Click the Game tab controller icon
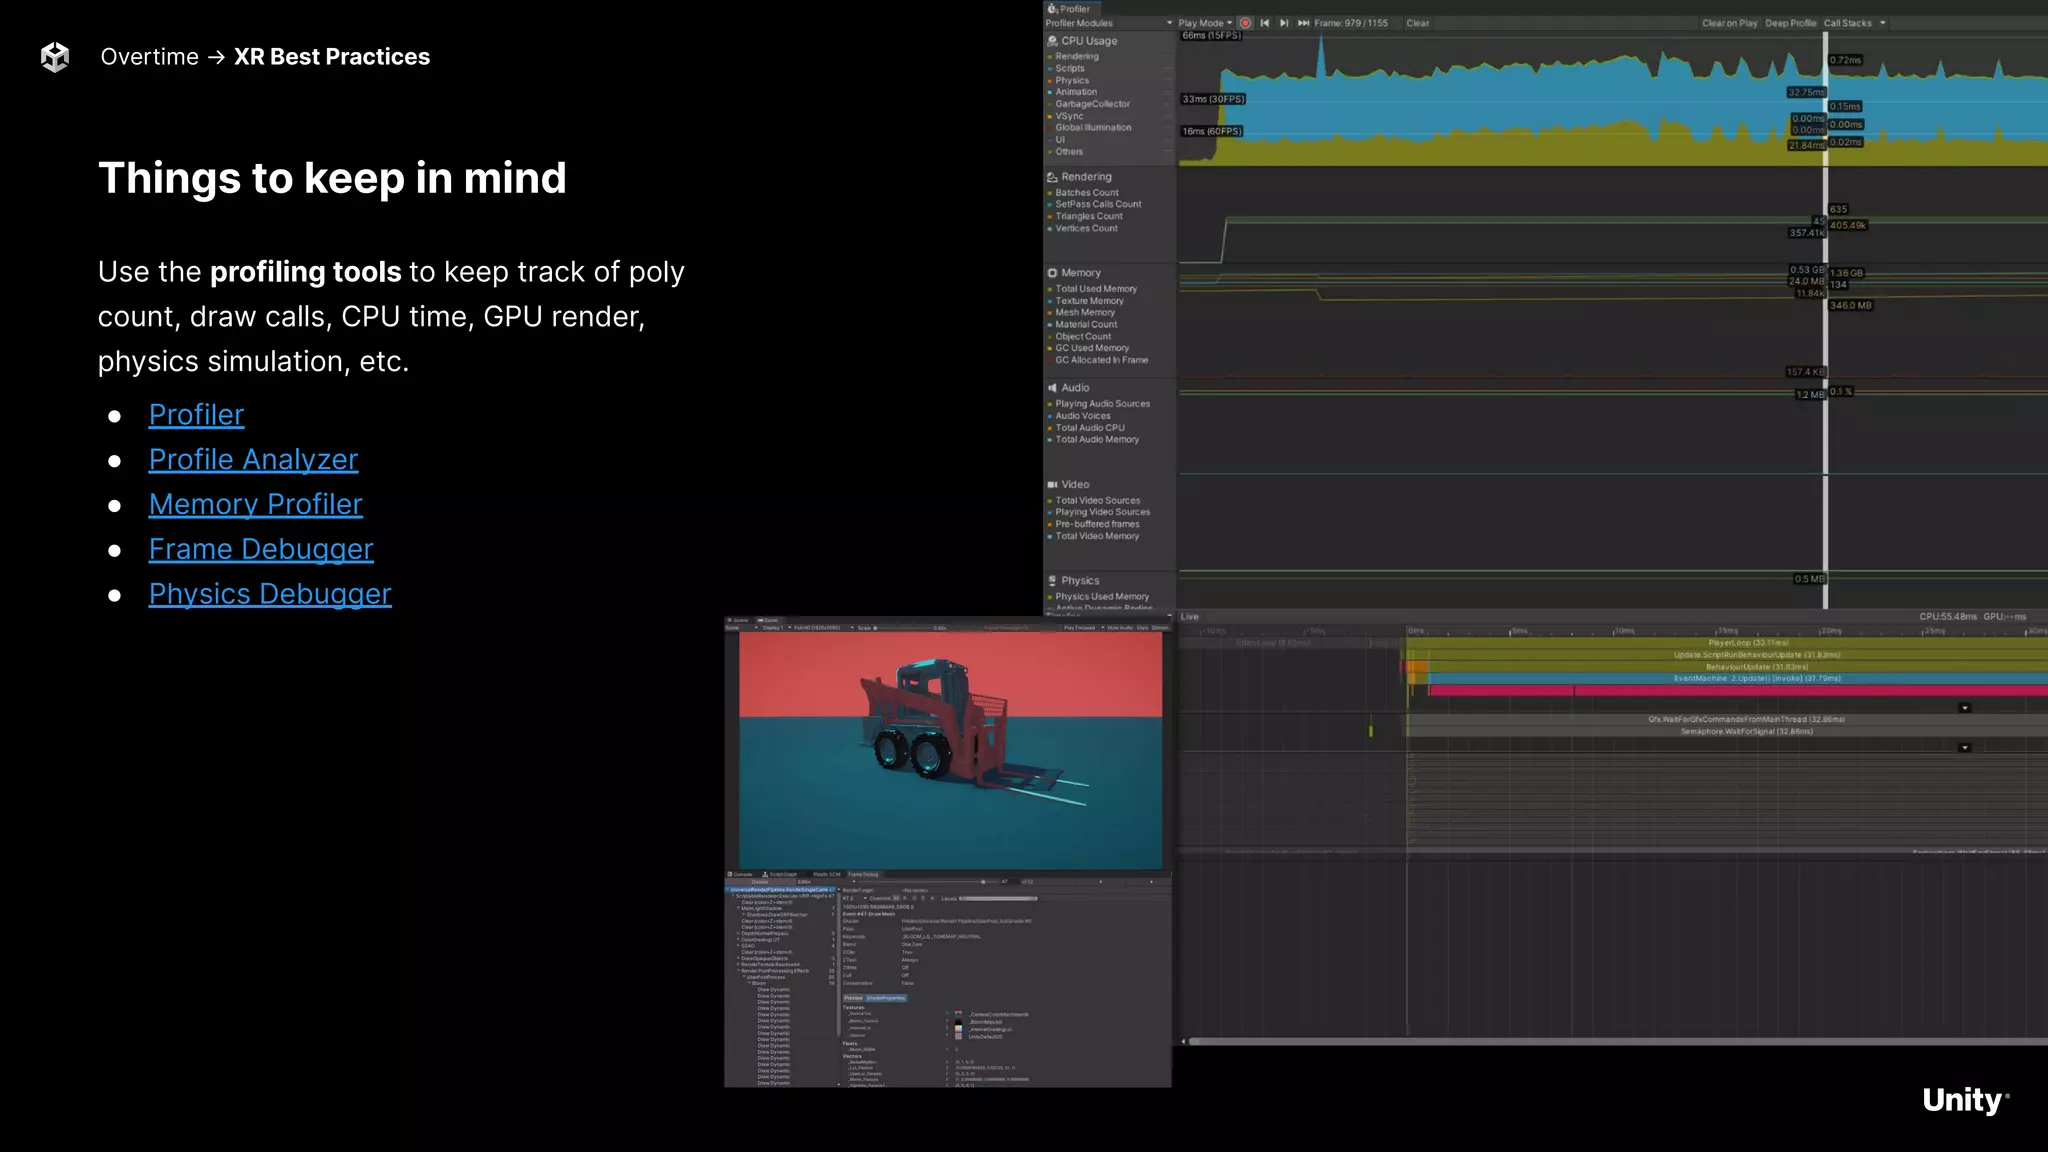The height and width of the screenshot is (1152, 2048). pos(760,620)
